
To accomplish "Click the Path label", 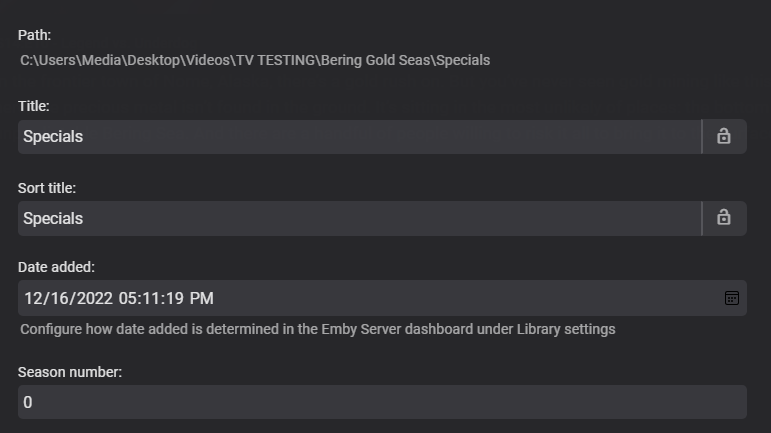I will pos(34,36).
